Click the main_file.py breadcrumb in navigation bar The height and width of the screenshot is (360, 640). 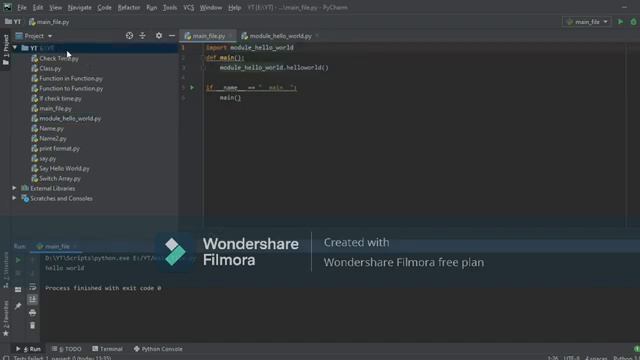[x=49, y=22]
